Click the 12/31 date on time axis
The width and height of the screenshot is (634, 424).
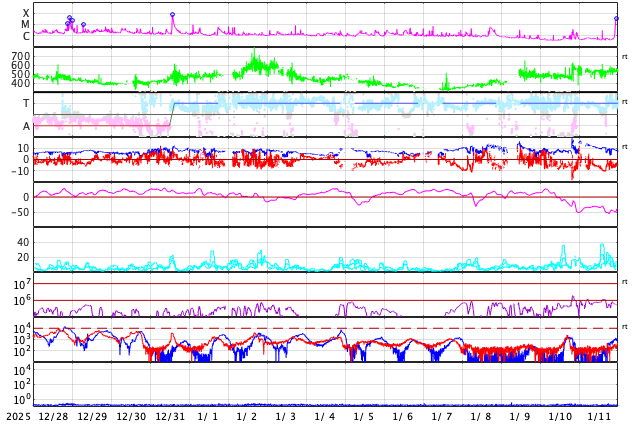click(170, 416)
